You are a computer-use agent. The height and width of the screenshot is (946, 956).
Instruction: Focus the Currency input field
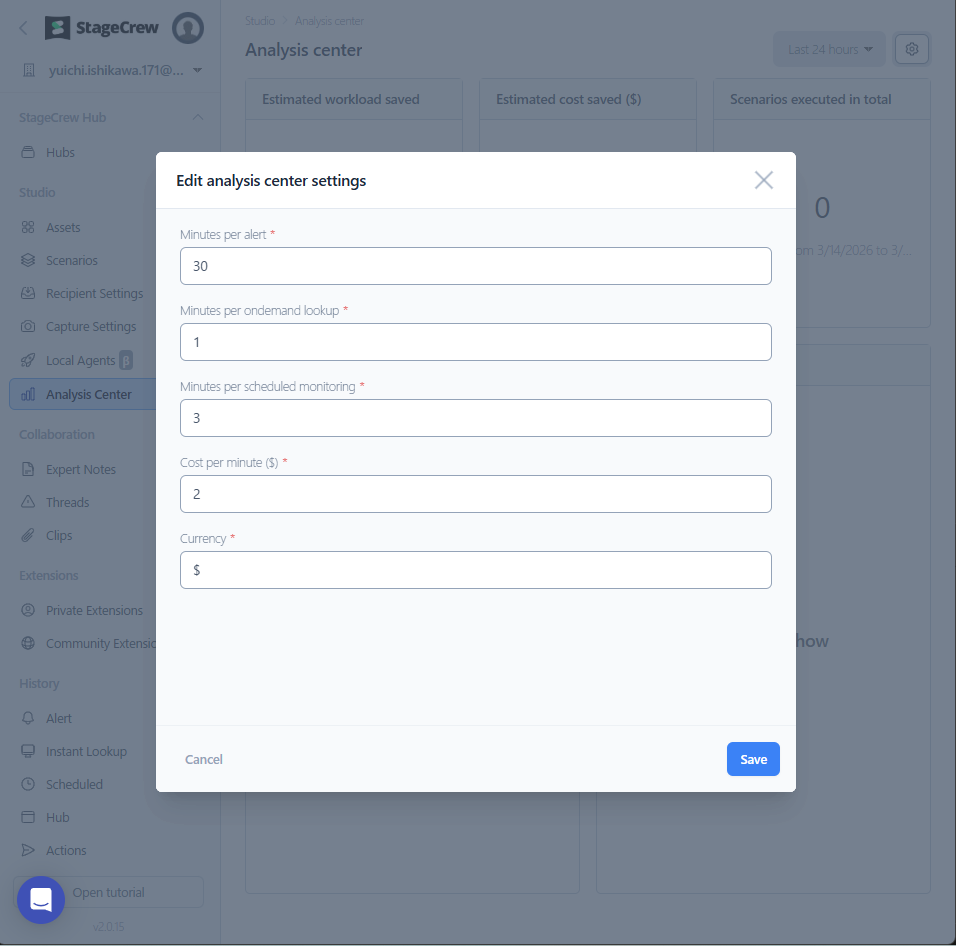coord(475,570)
